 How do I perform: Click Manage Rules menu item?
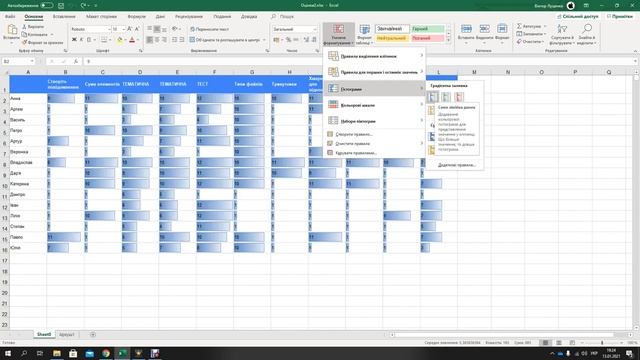coord(374,153)
